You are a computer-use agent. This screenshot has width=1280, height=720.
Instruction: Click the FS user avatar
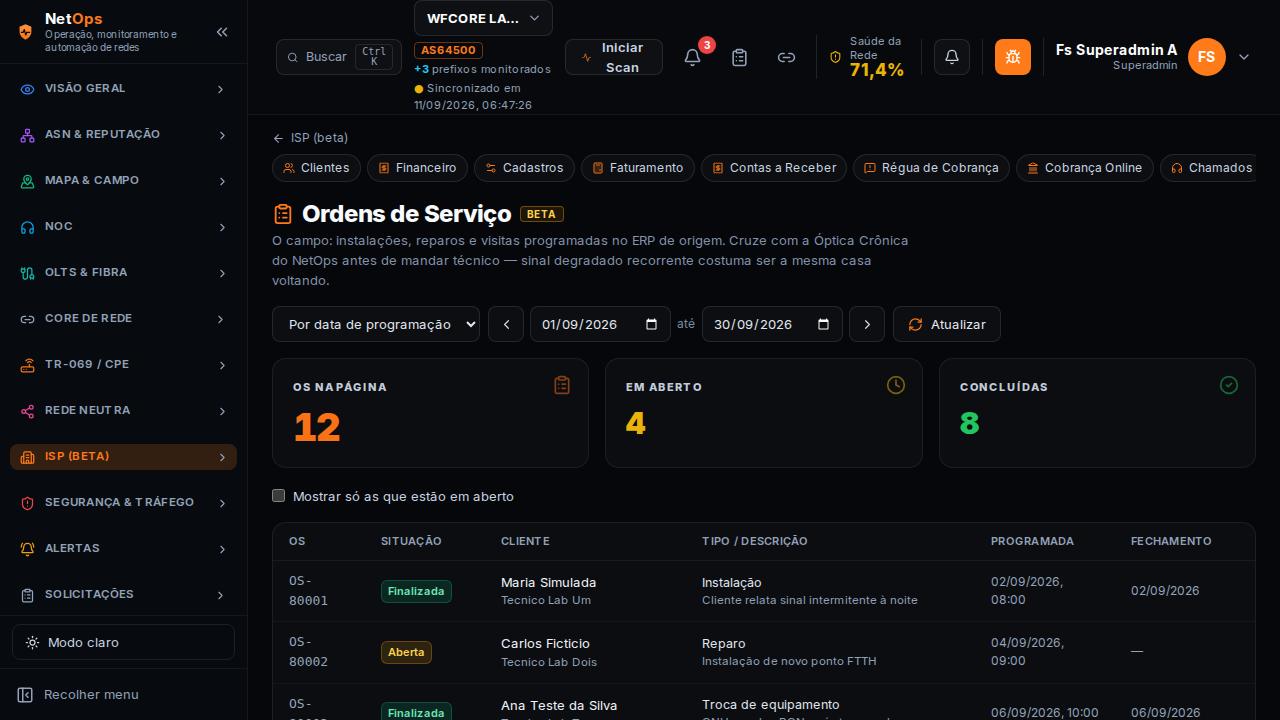[1207, 57]
